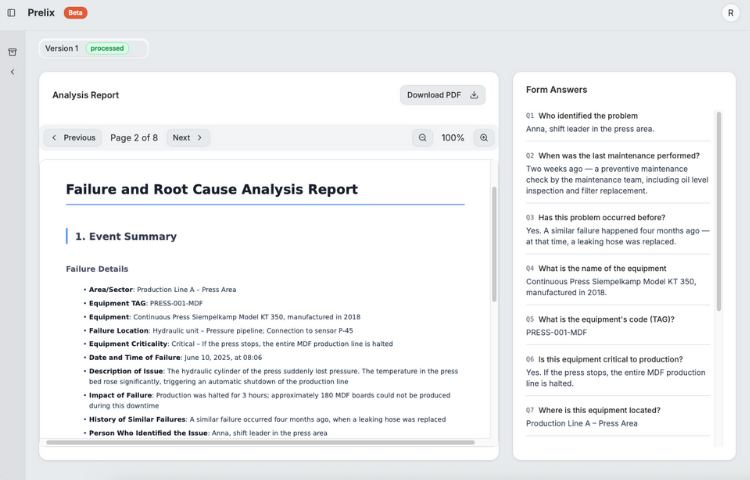
Task: Click the History of Similar Failures bullet
Action: pyautogui.click(x=267, y=419)
